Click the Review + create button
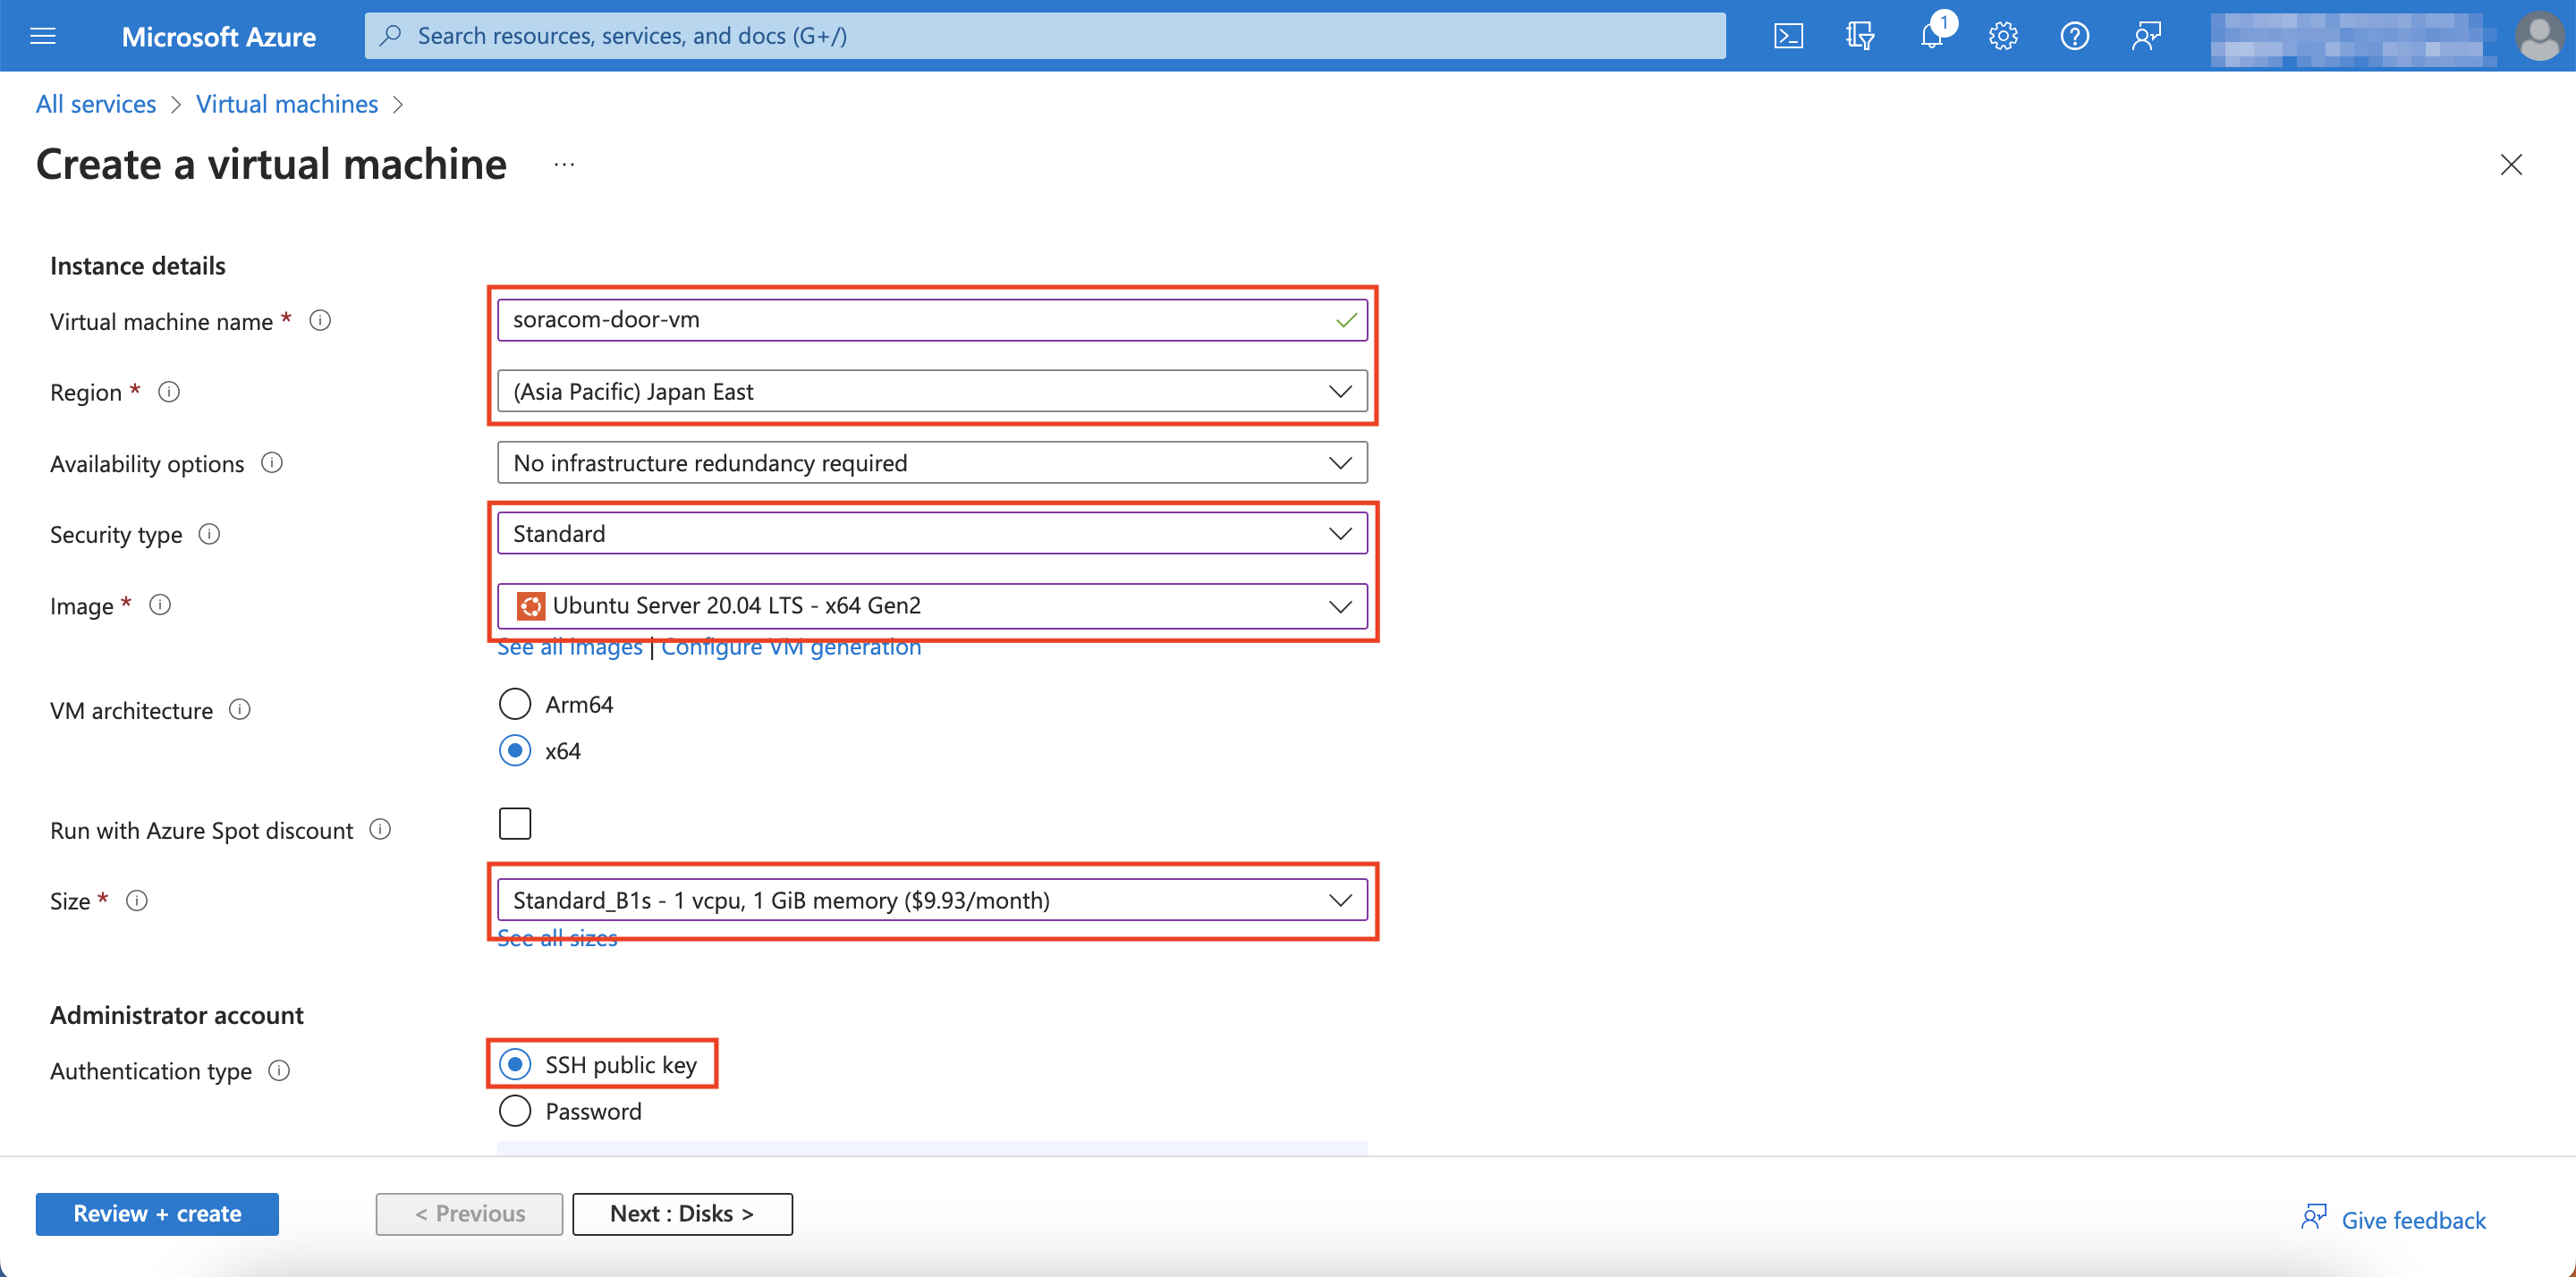 (x=156, y=1213)
